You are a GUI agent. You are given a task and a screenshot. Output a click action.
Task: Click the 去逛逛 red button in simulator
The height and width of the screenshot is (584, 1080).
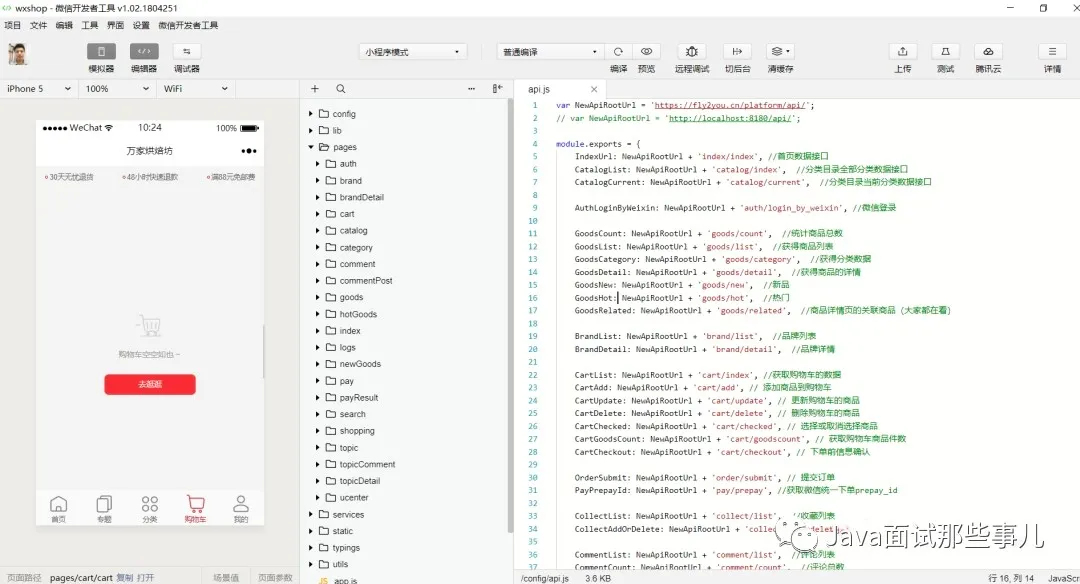pyautogui.click(x=149, y=384)
